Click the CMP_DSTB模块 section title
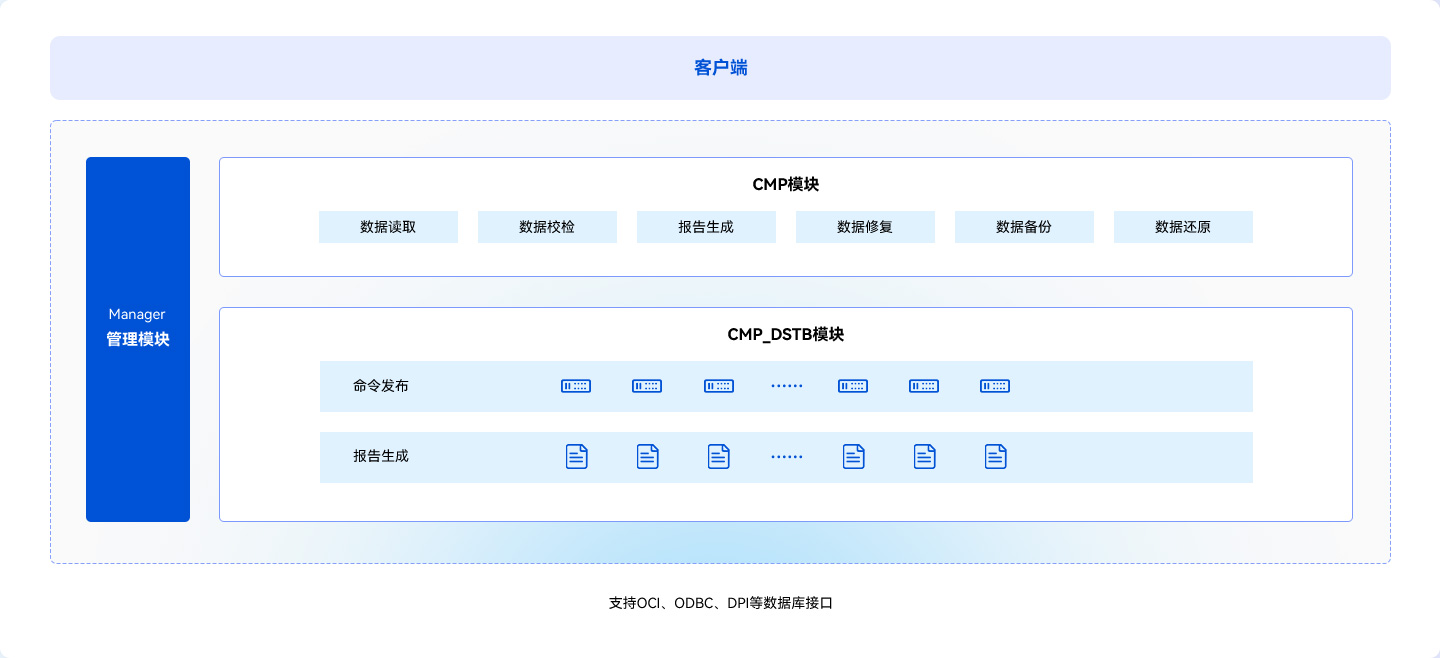 tap(786, 335)
